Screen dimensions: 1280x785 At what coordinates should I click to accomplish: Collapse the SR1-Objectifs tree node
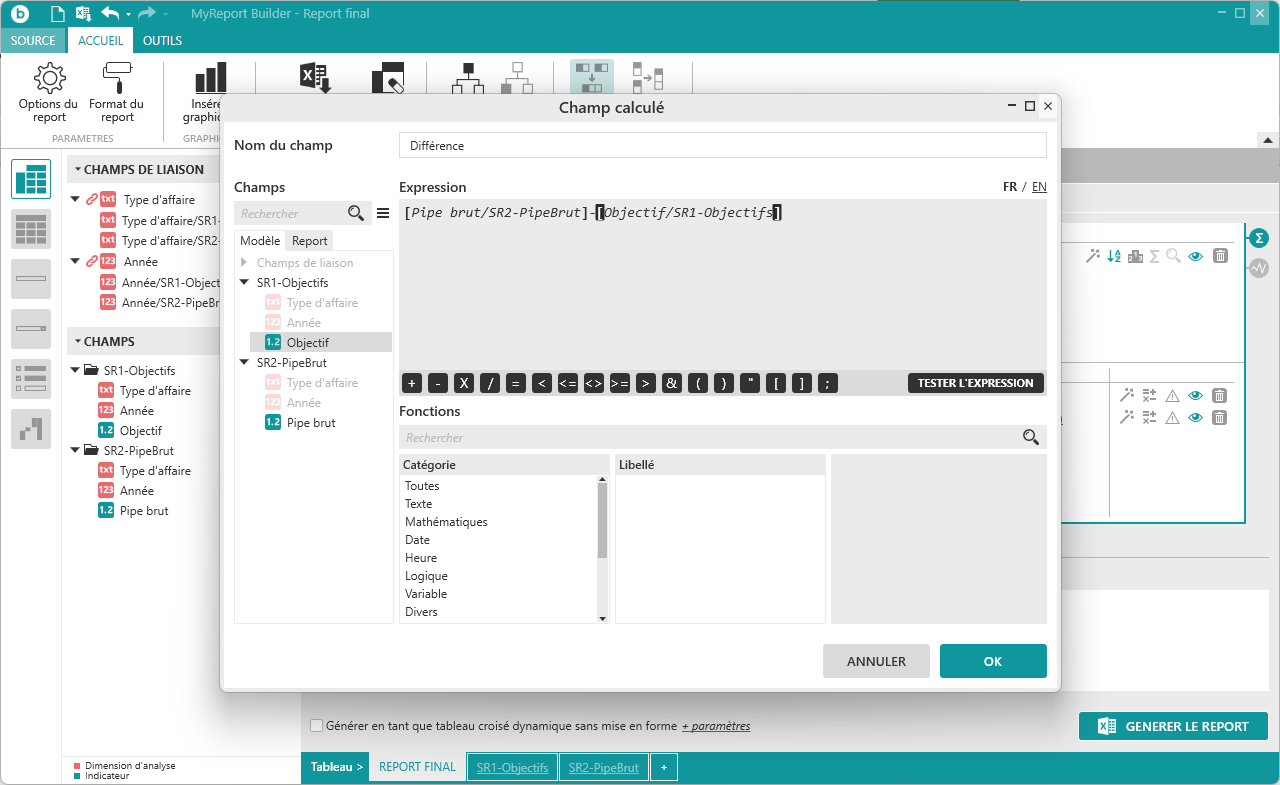point(244,283)
